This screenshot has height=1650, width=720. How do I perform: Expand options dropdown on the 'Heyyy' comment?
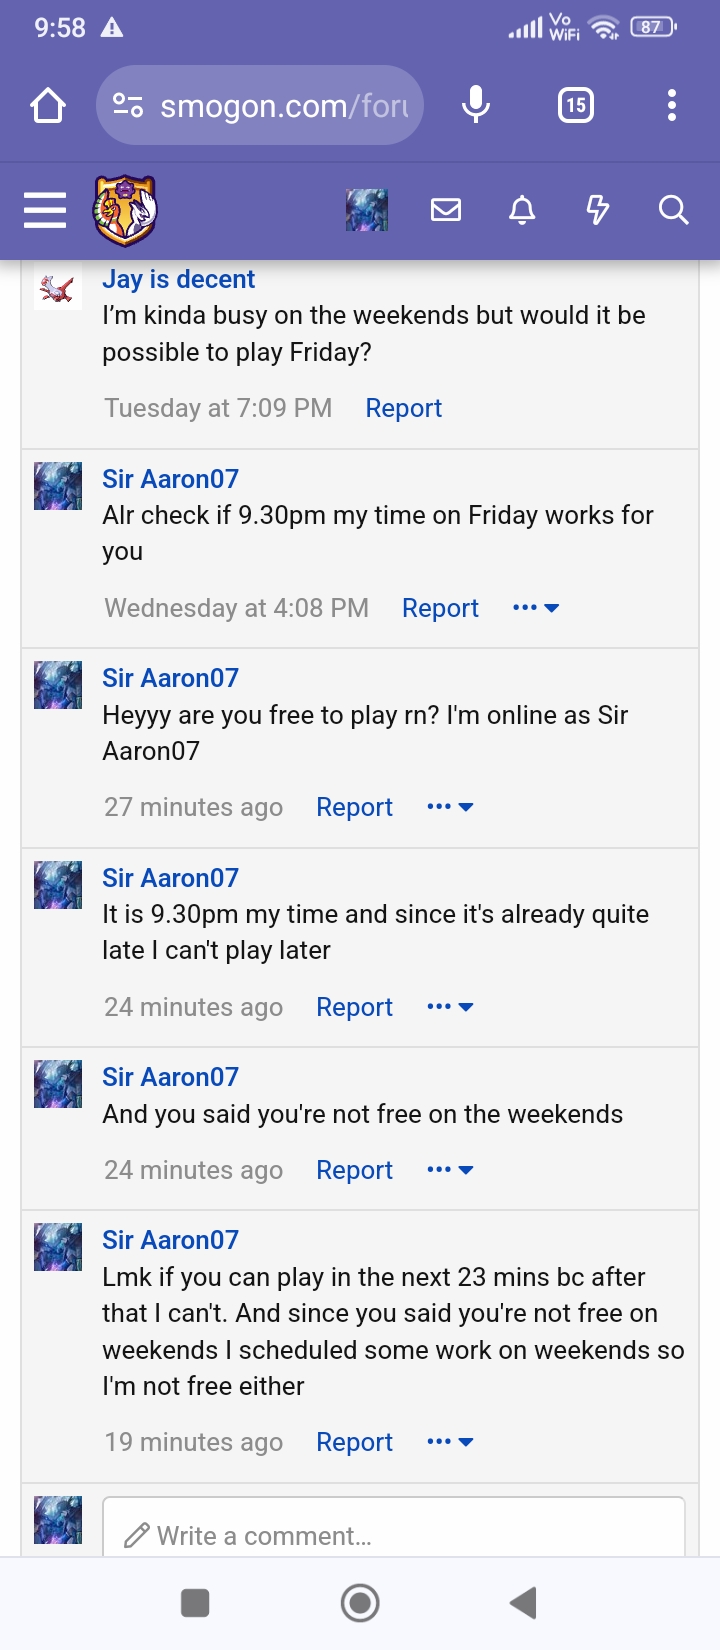tap(450, 807)
